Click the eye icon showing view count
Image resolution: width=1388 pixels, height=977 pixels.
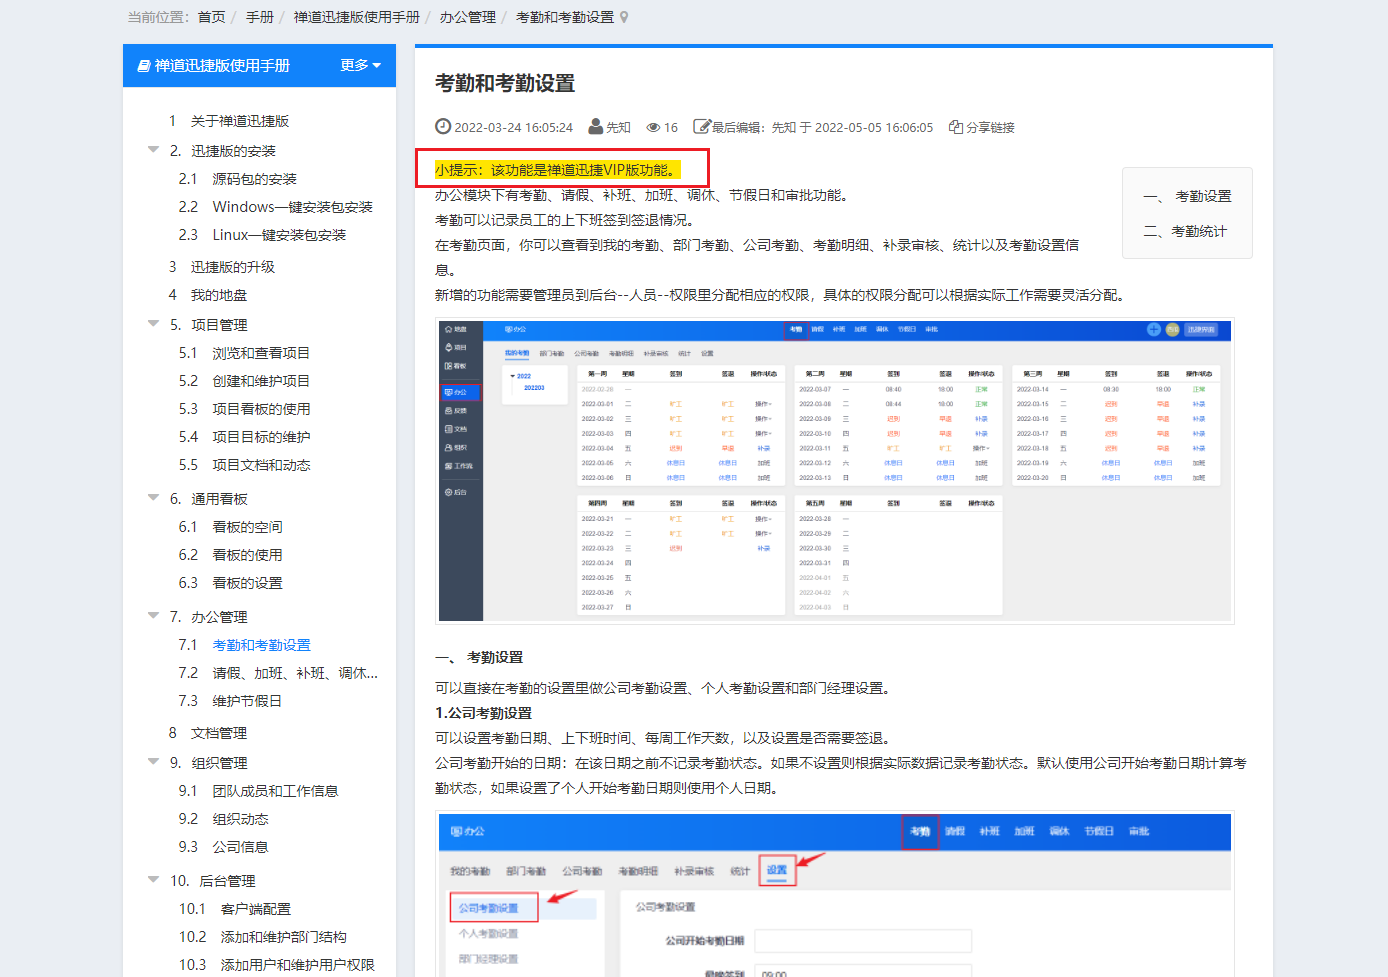pyautogui.click(x=653, y=127)
